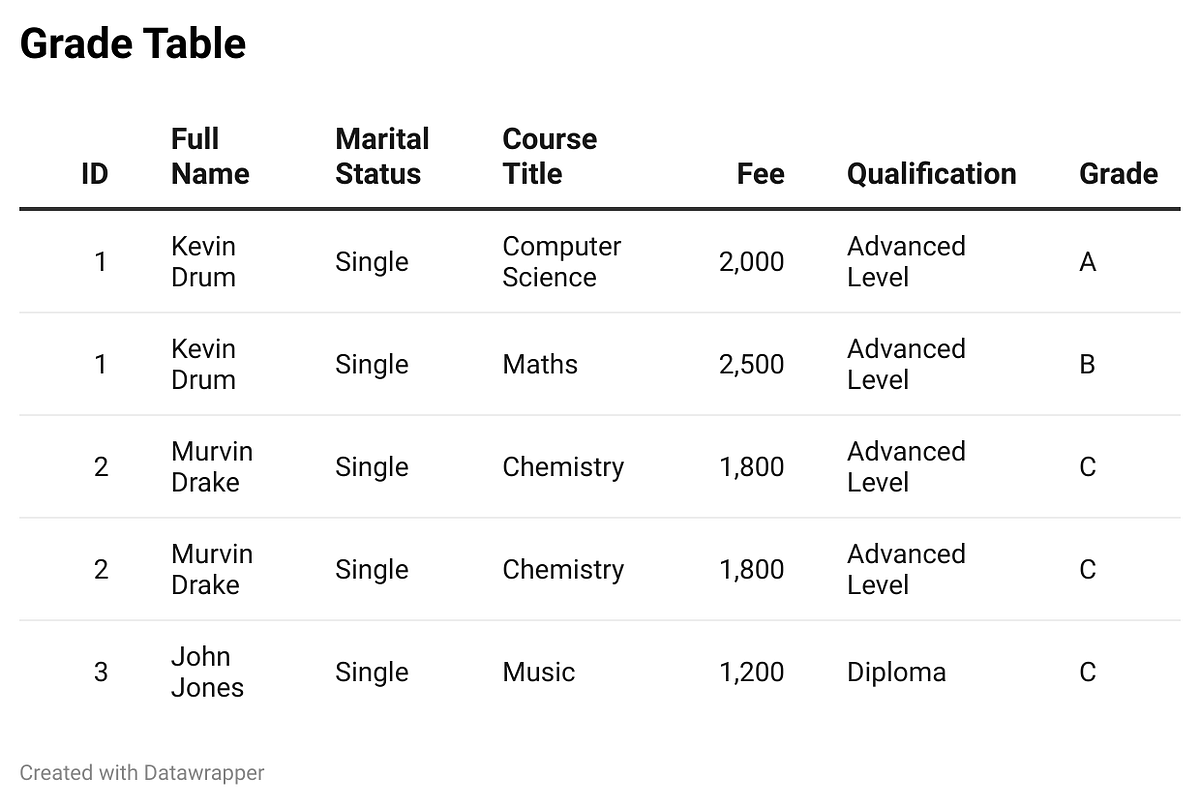
Task: Click the grade B cell
Action: click(x=1087, y=364)
